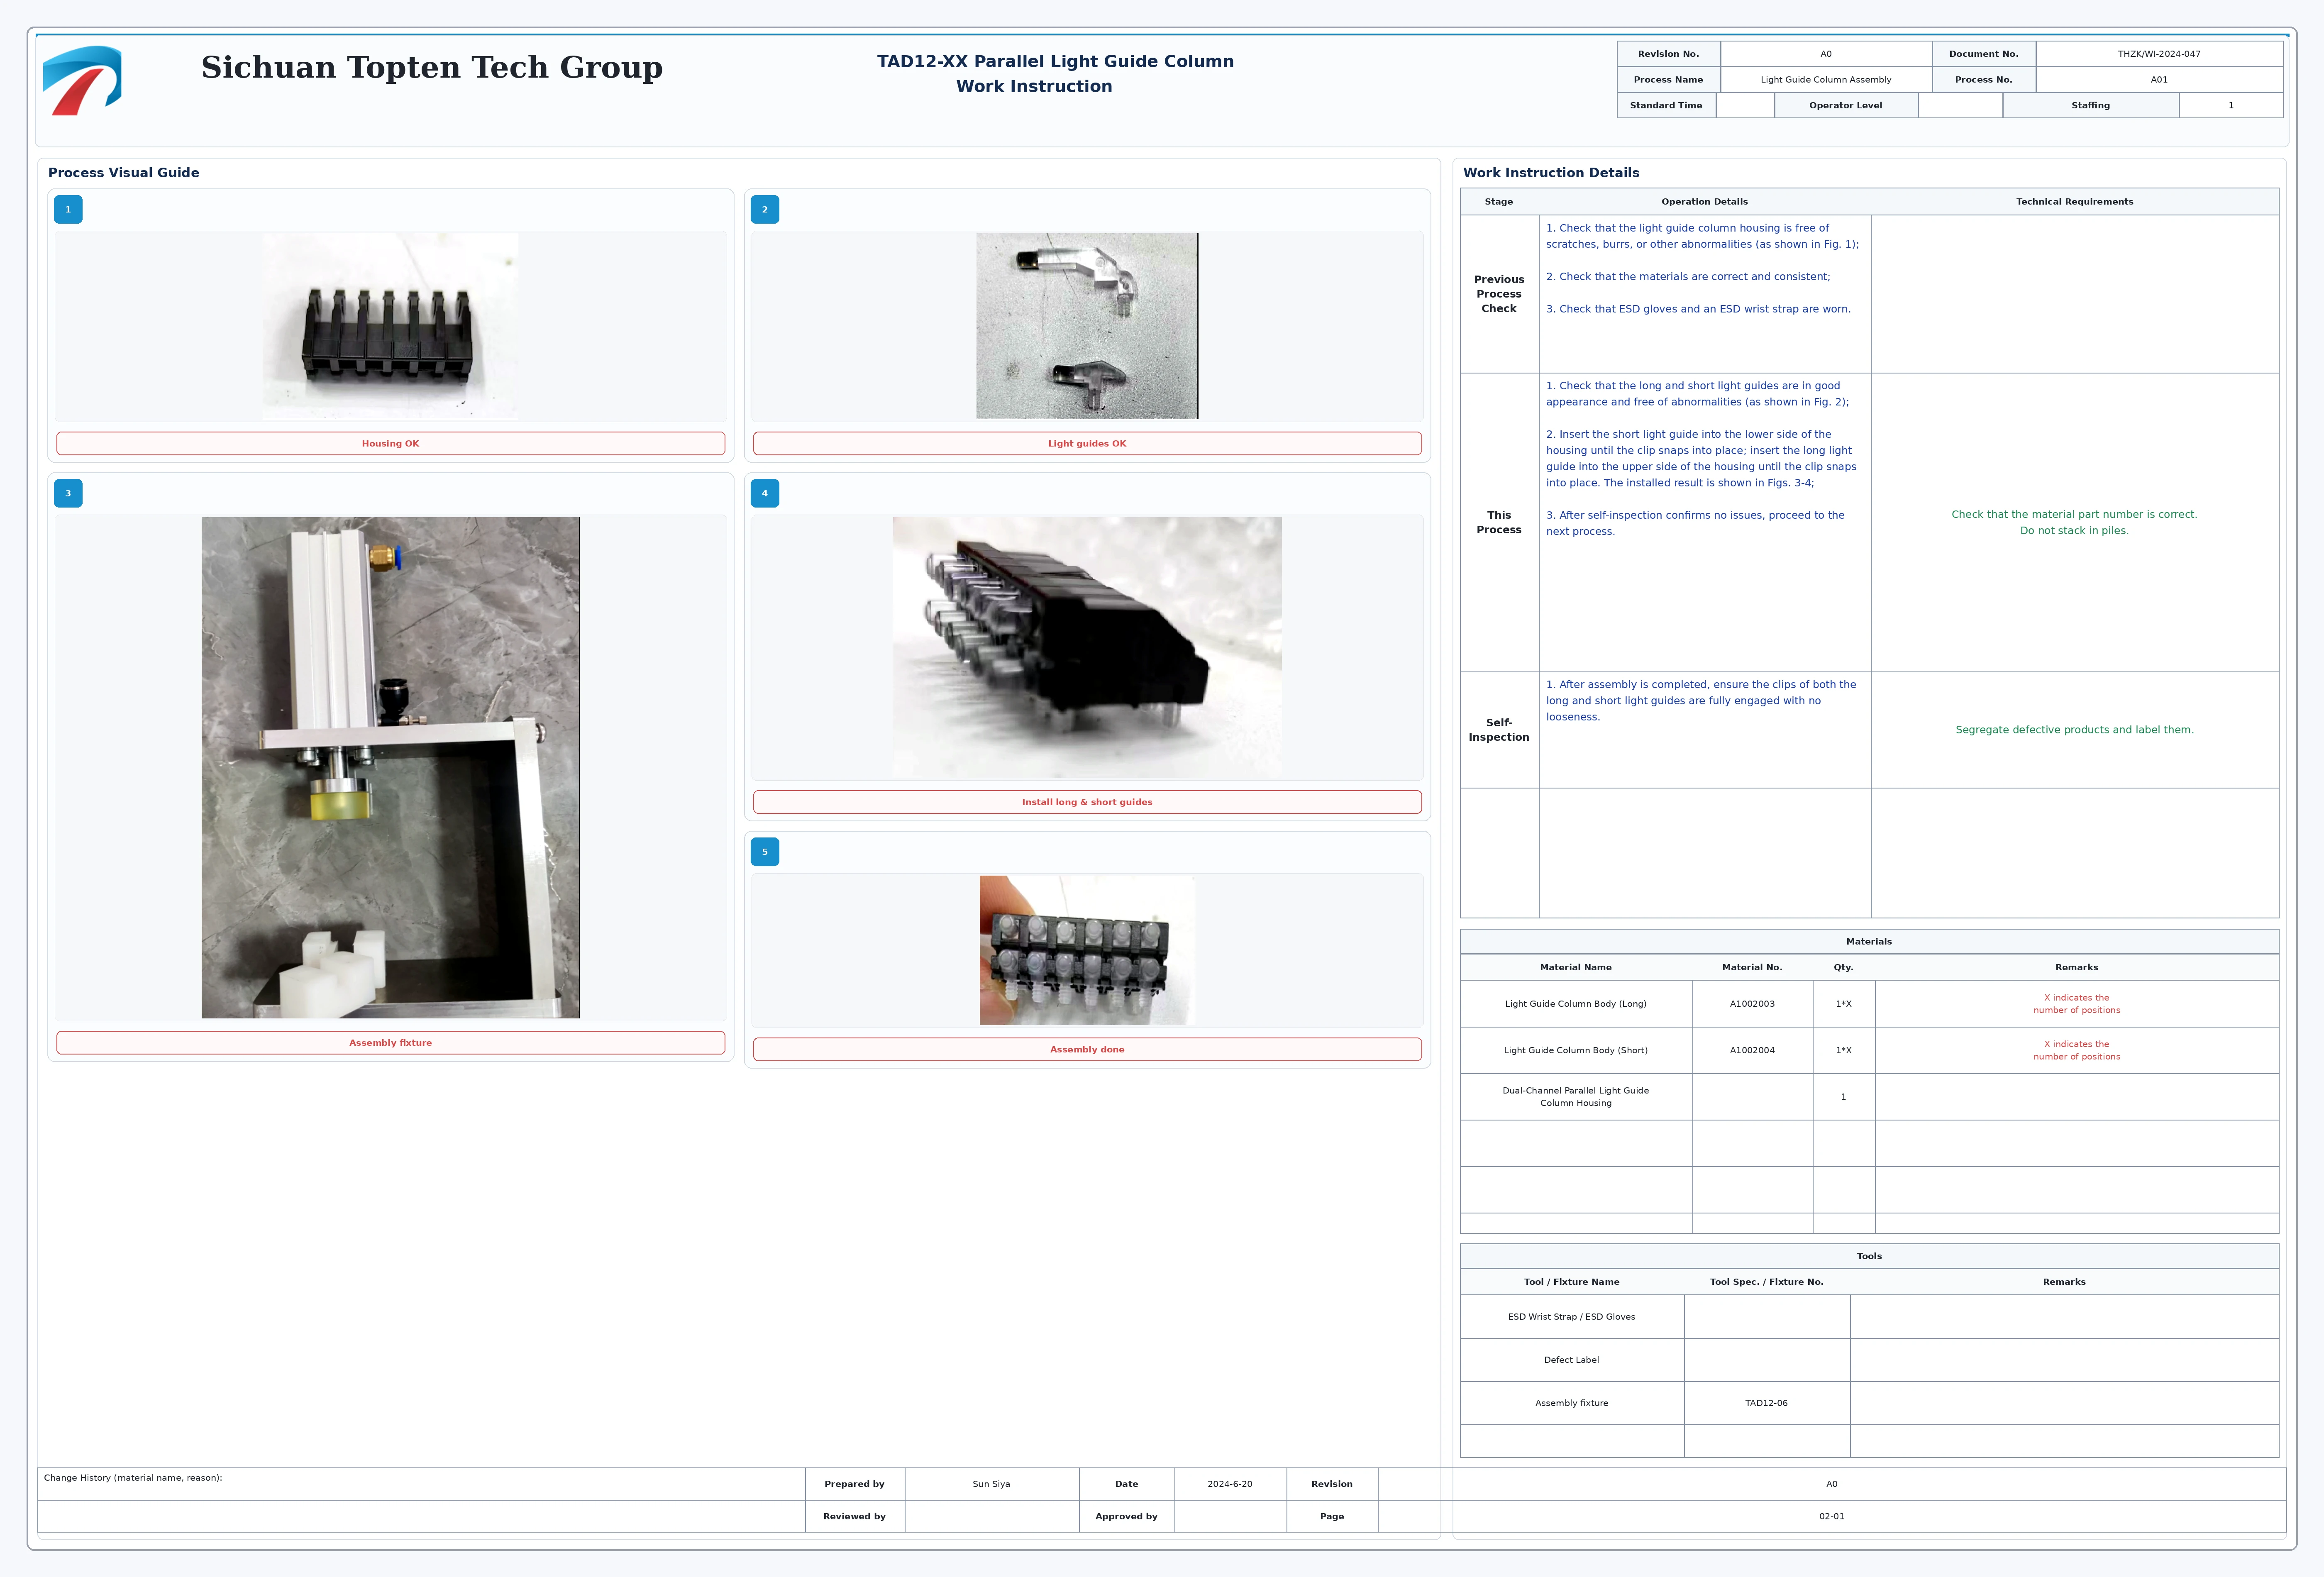
Task: Click the empty 'Reviewed by' field
Action: (991, 1516)
